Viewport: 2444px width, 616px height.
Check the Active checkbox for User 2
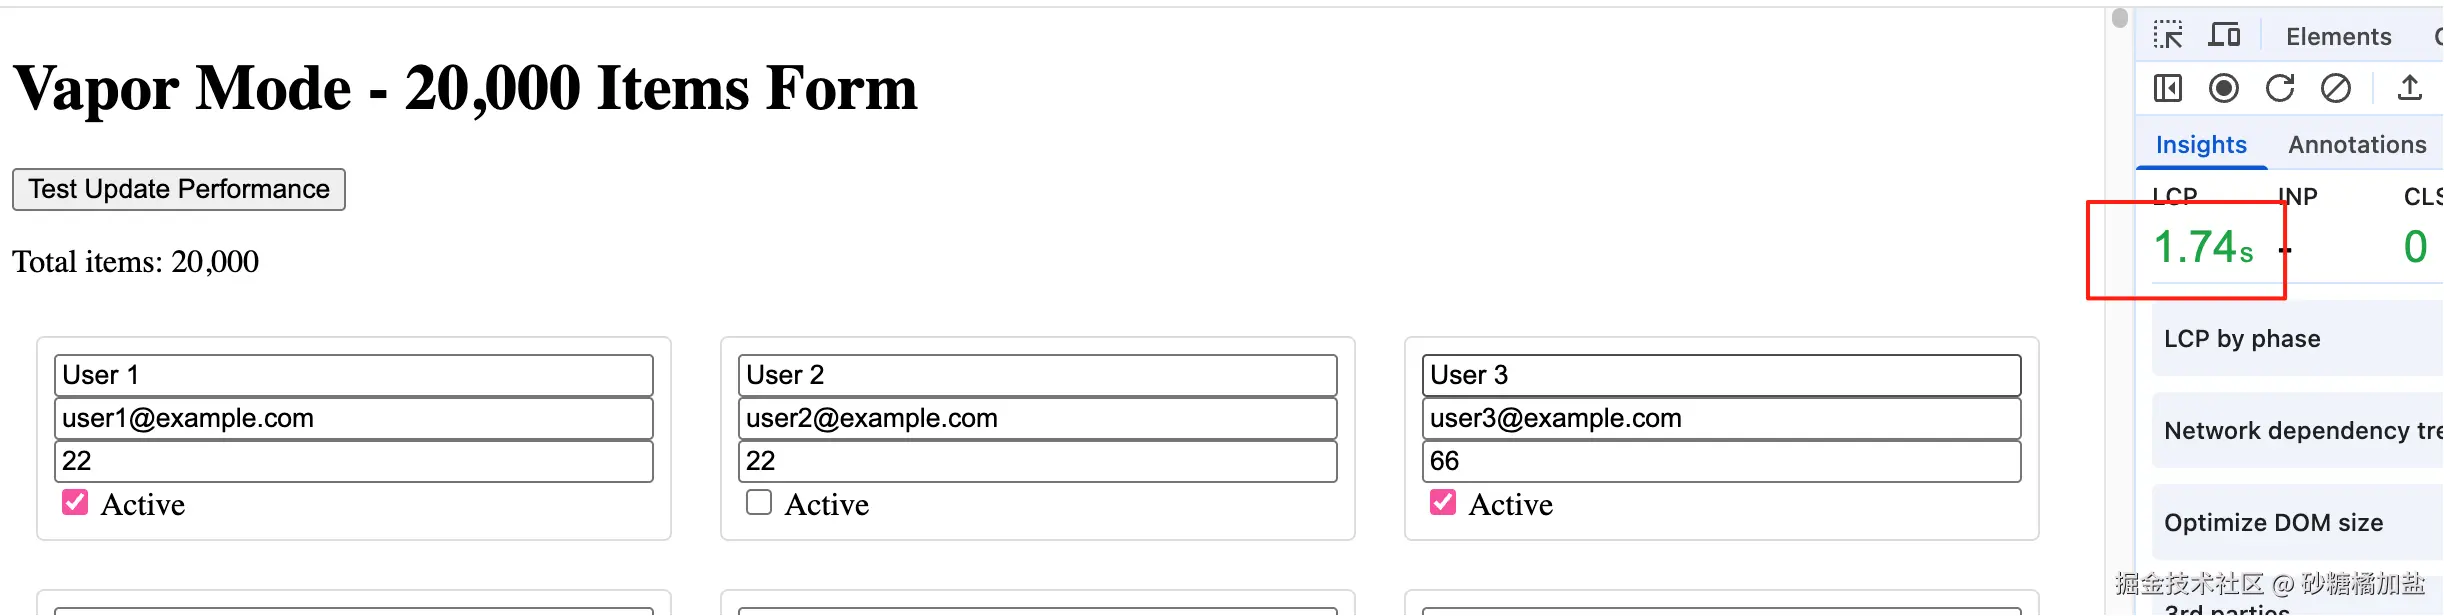tap(759, 502)
